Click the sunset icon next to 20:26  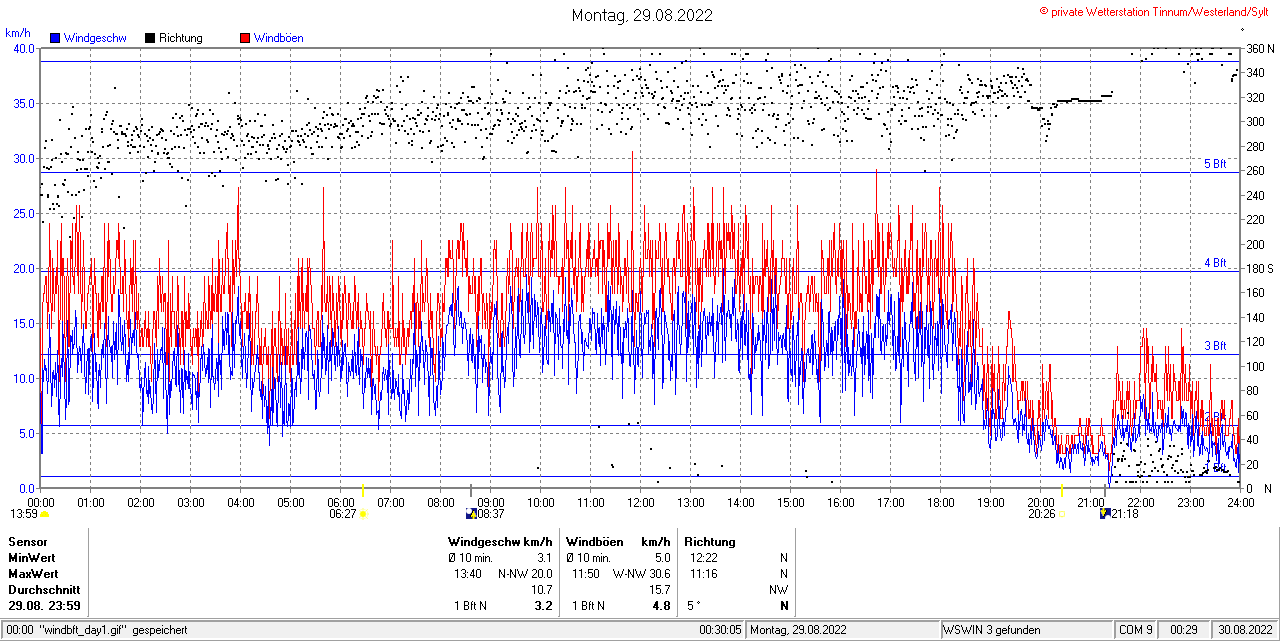[x=1063, y=514]
